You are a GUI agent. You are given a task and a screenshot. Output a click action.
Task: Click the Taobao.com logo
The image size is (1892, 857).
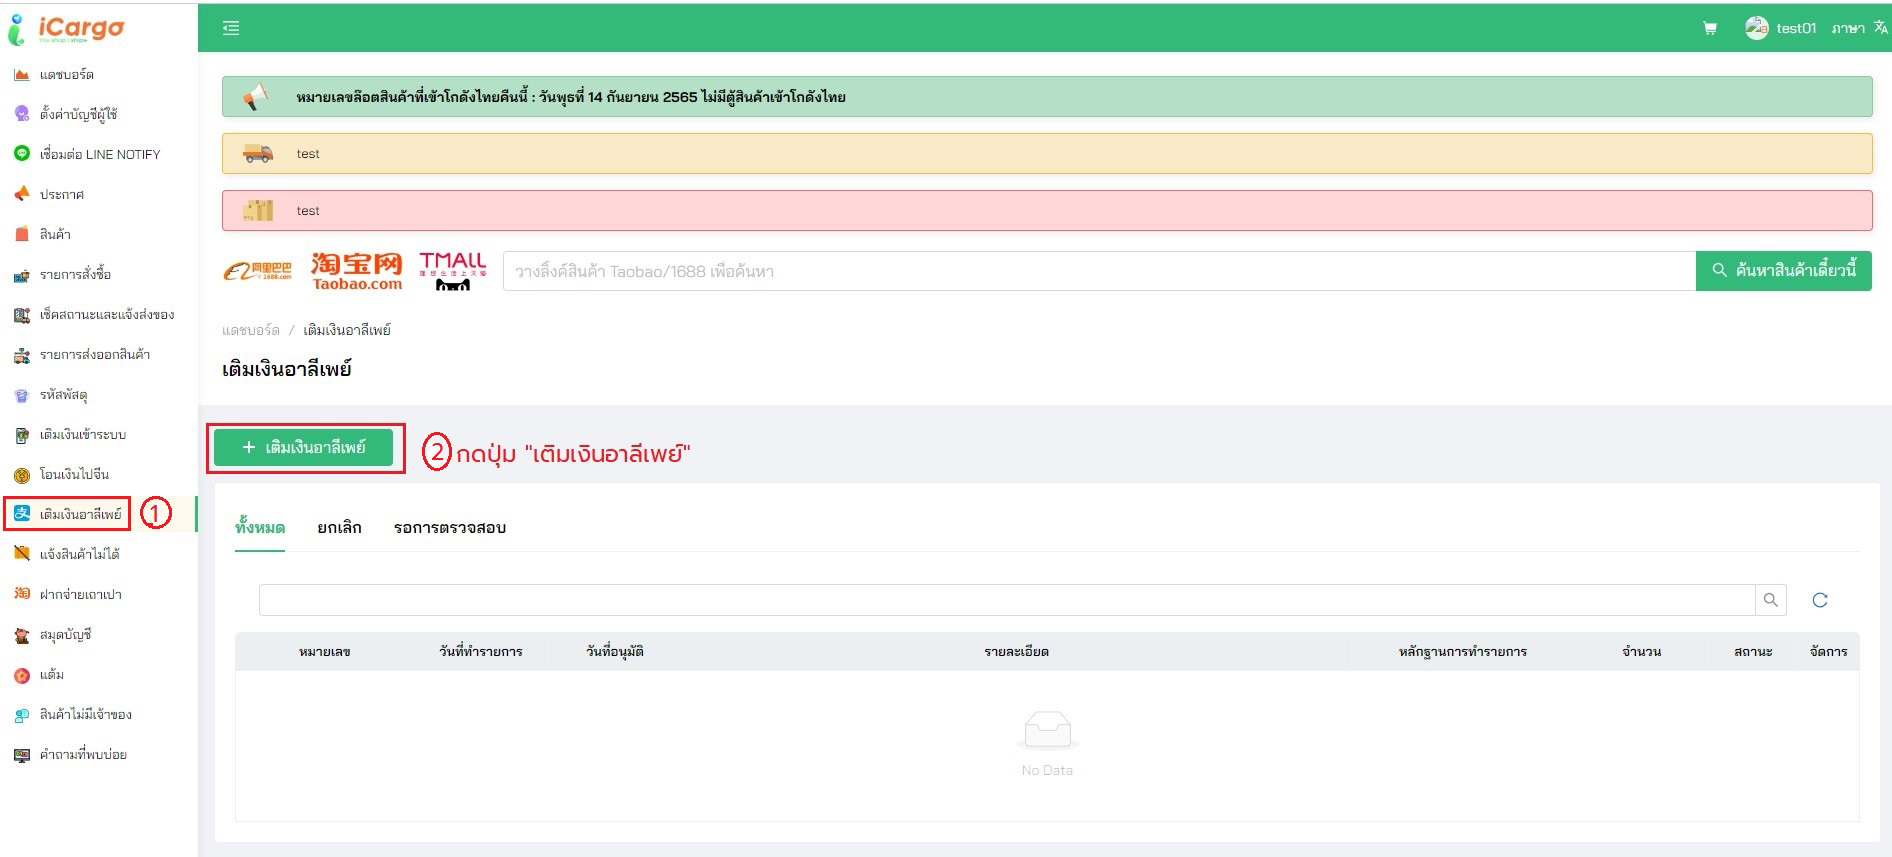(357, 271)
